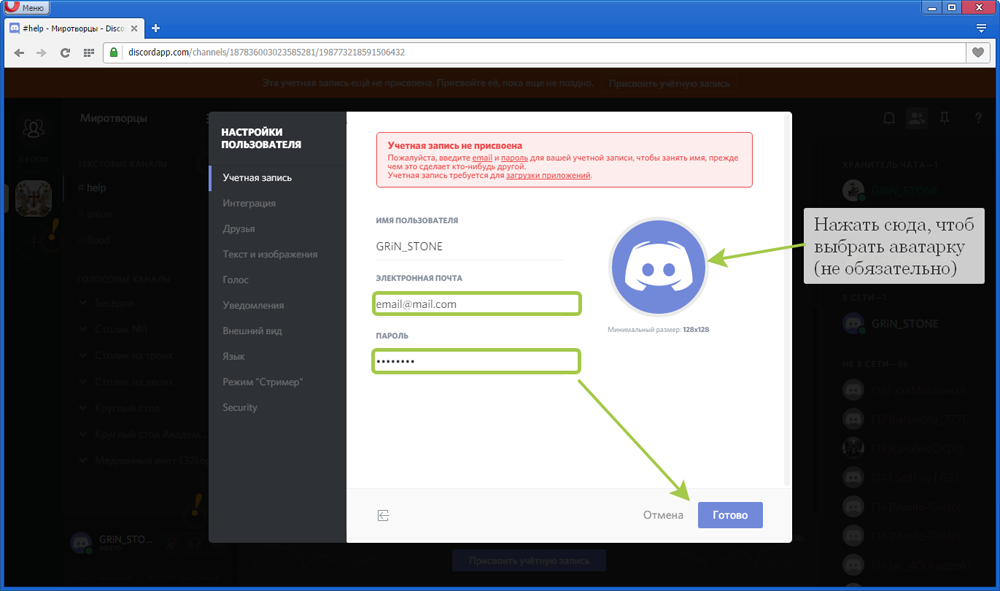The height and width of the screenshot is (591, 1000).
Task: Close the #help - Миротворцы browser tab
Action: (x=134, y=28)
